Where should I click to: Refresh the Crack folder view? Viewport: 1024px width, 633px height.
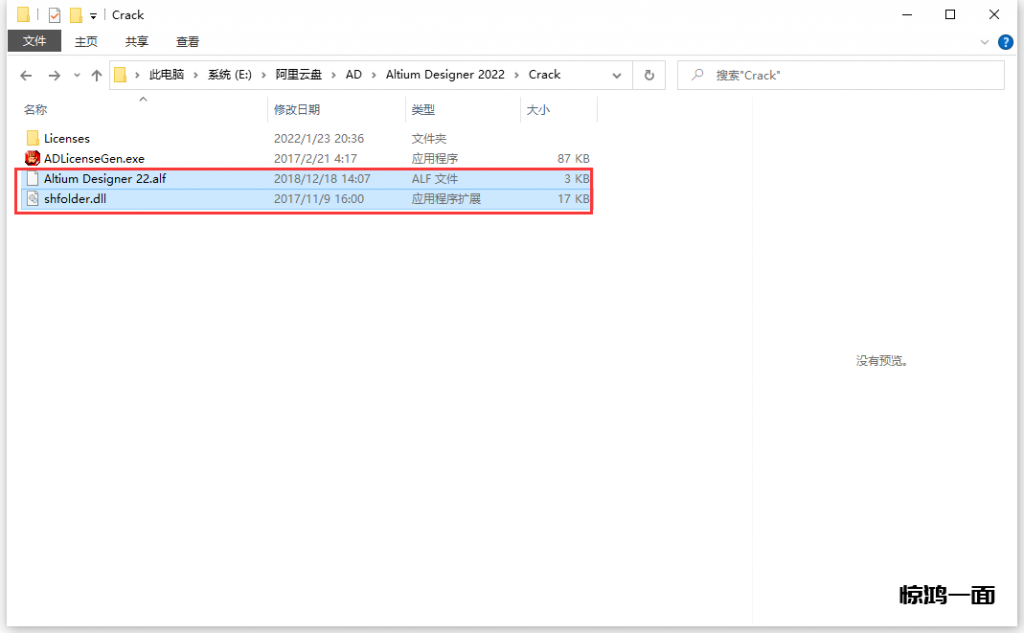click(649, 75)
